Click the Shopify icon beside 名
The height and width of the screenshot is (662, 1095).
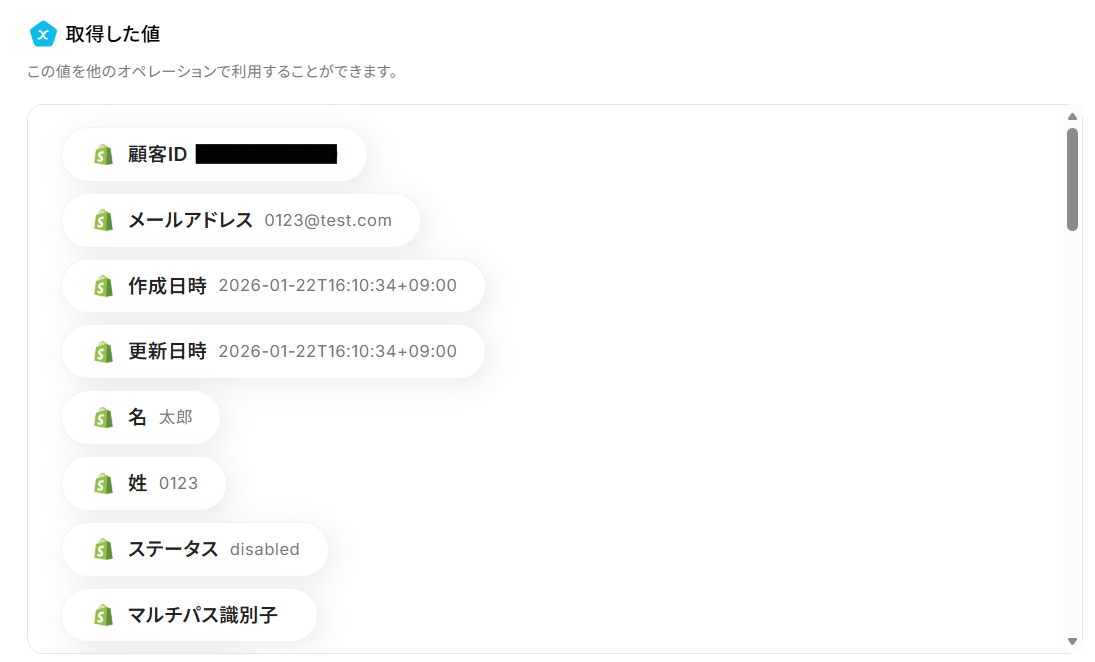[103, 418]
